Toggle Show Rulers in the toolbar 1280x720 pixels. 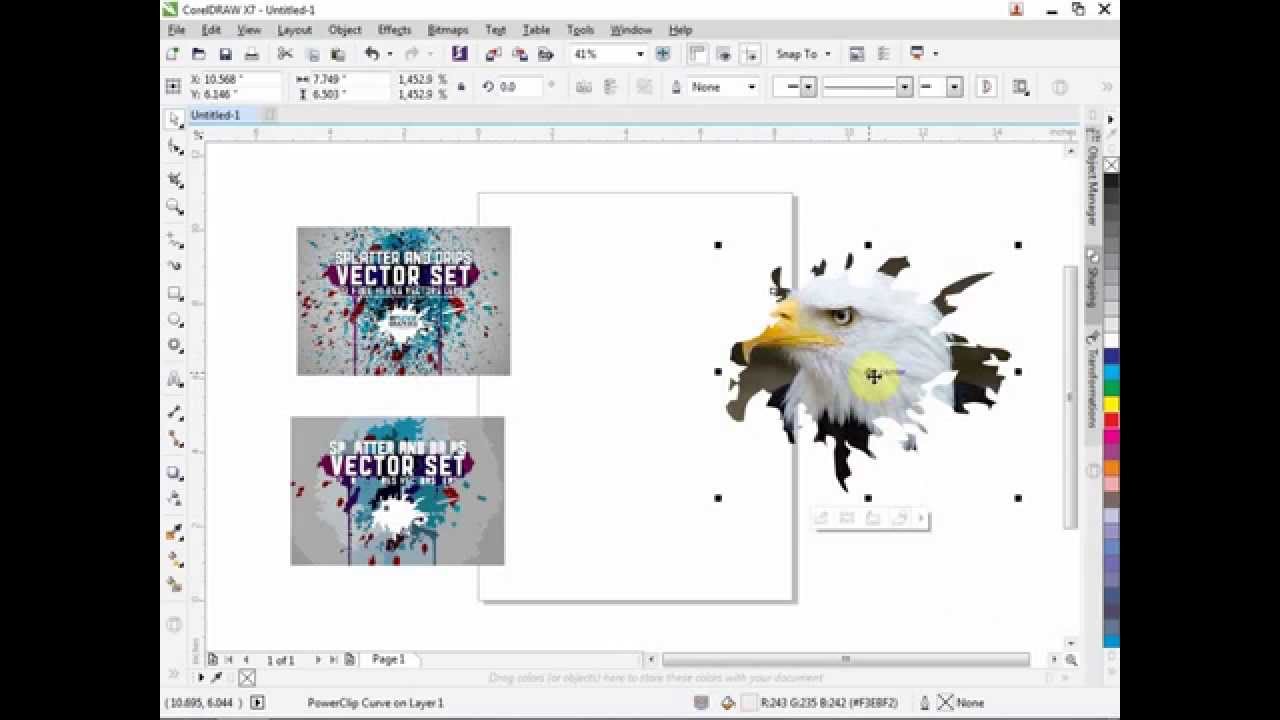click(x=697, y=54)
